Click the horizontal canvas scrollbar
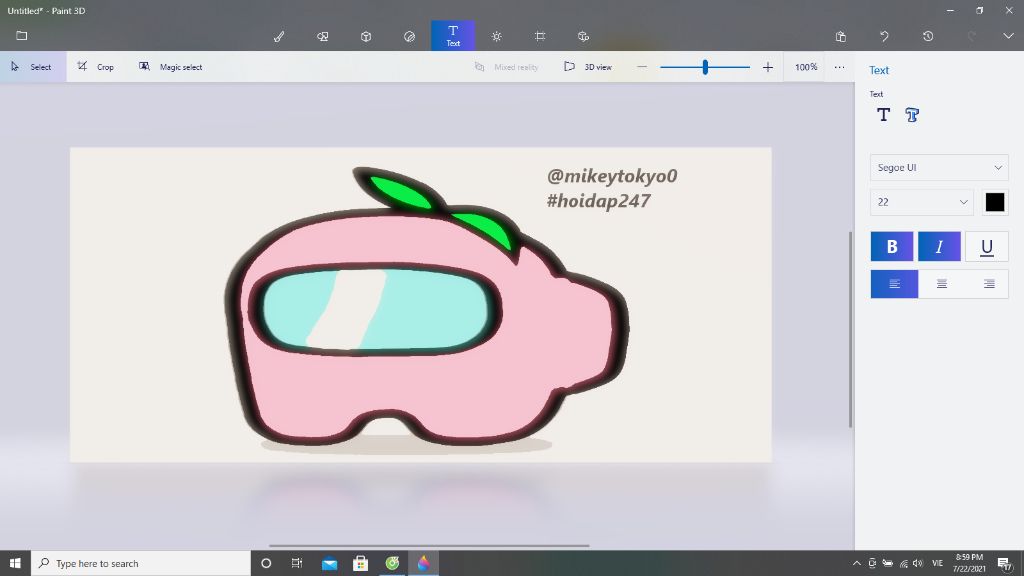This screenshot has height=576, width=1024. 429,545
